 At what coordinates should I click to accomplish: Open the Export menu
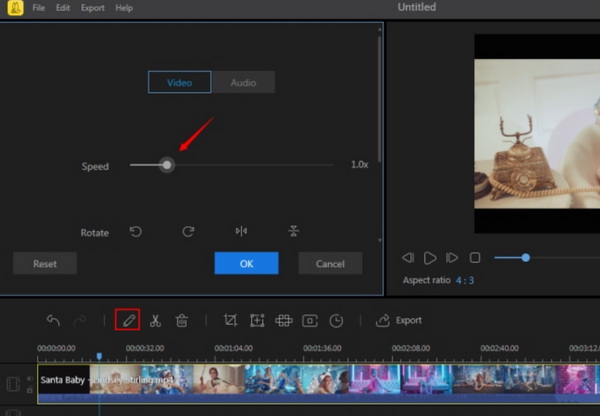click(x=95, y=8)
